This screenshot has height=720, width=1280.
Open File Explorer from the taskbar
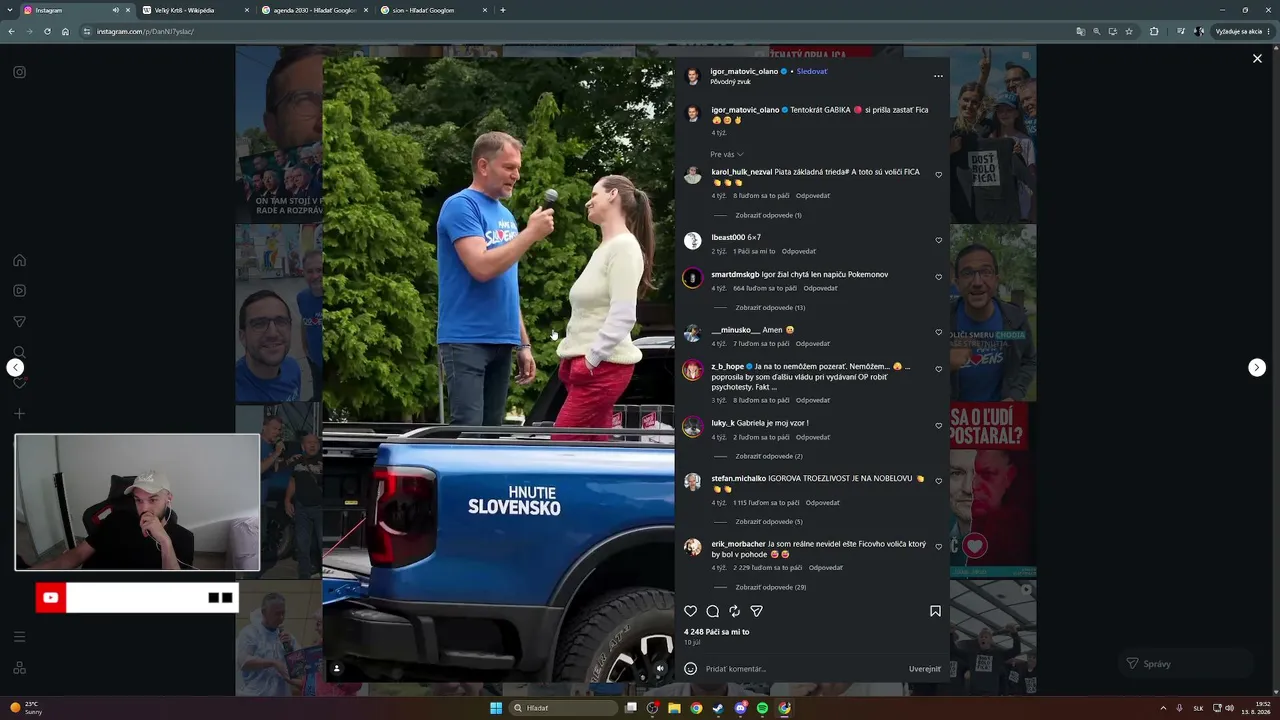(674, 708)
